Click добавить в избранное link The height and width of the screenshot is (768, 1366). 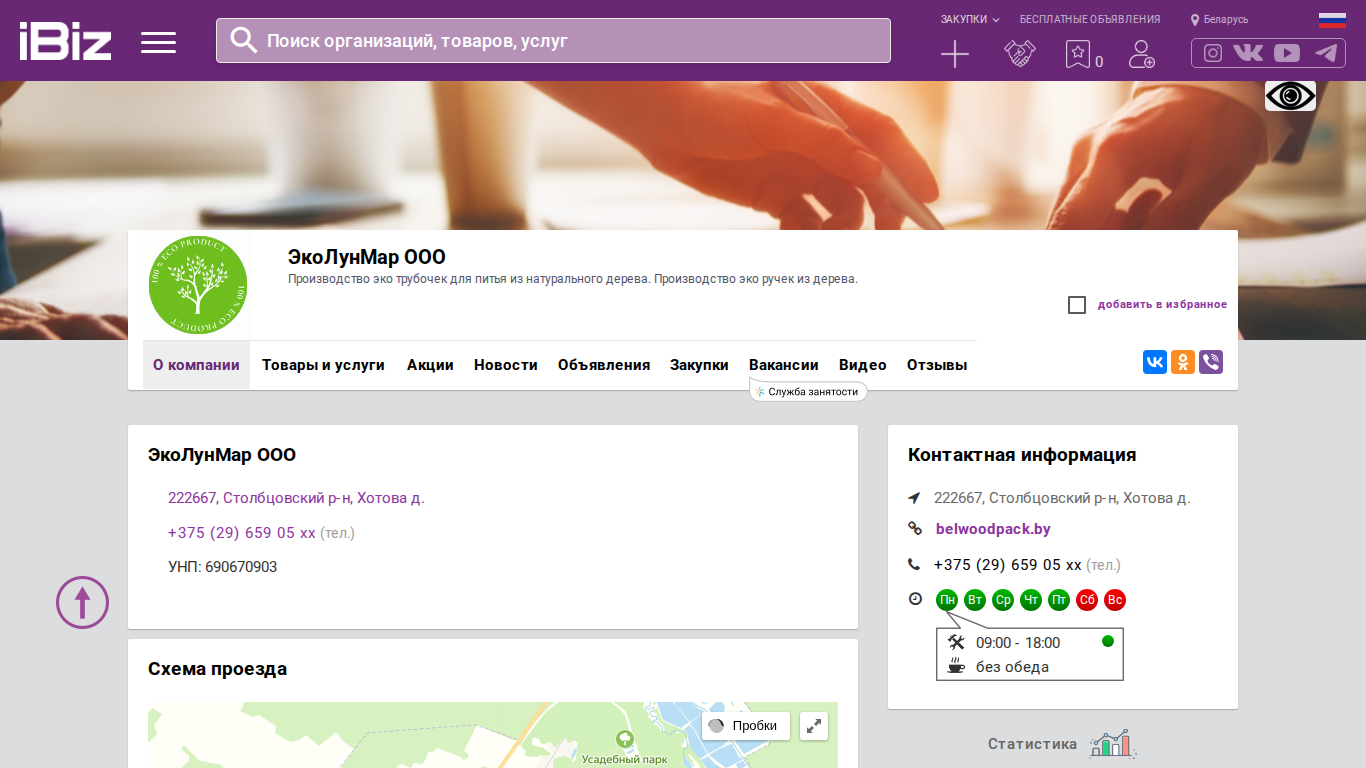1162,305
